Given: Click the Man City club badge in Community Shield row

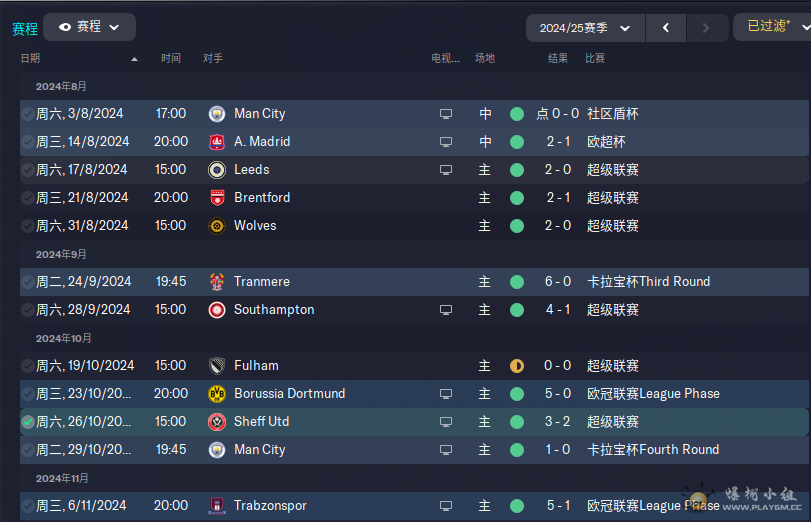Looking at the screenshot, I should (x=217, y=114).
